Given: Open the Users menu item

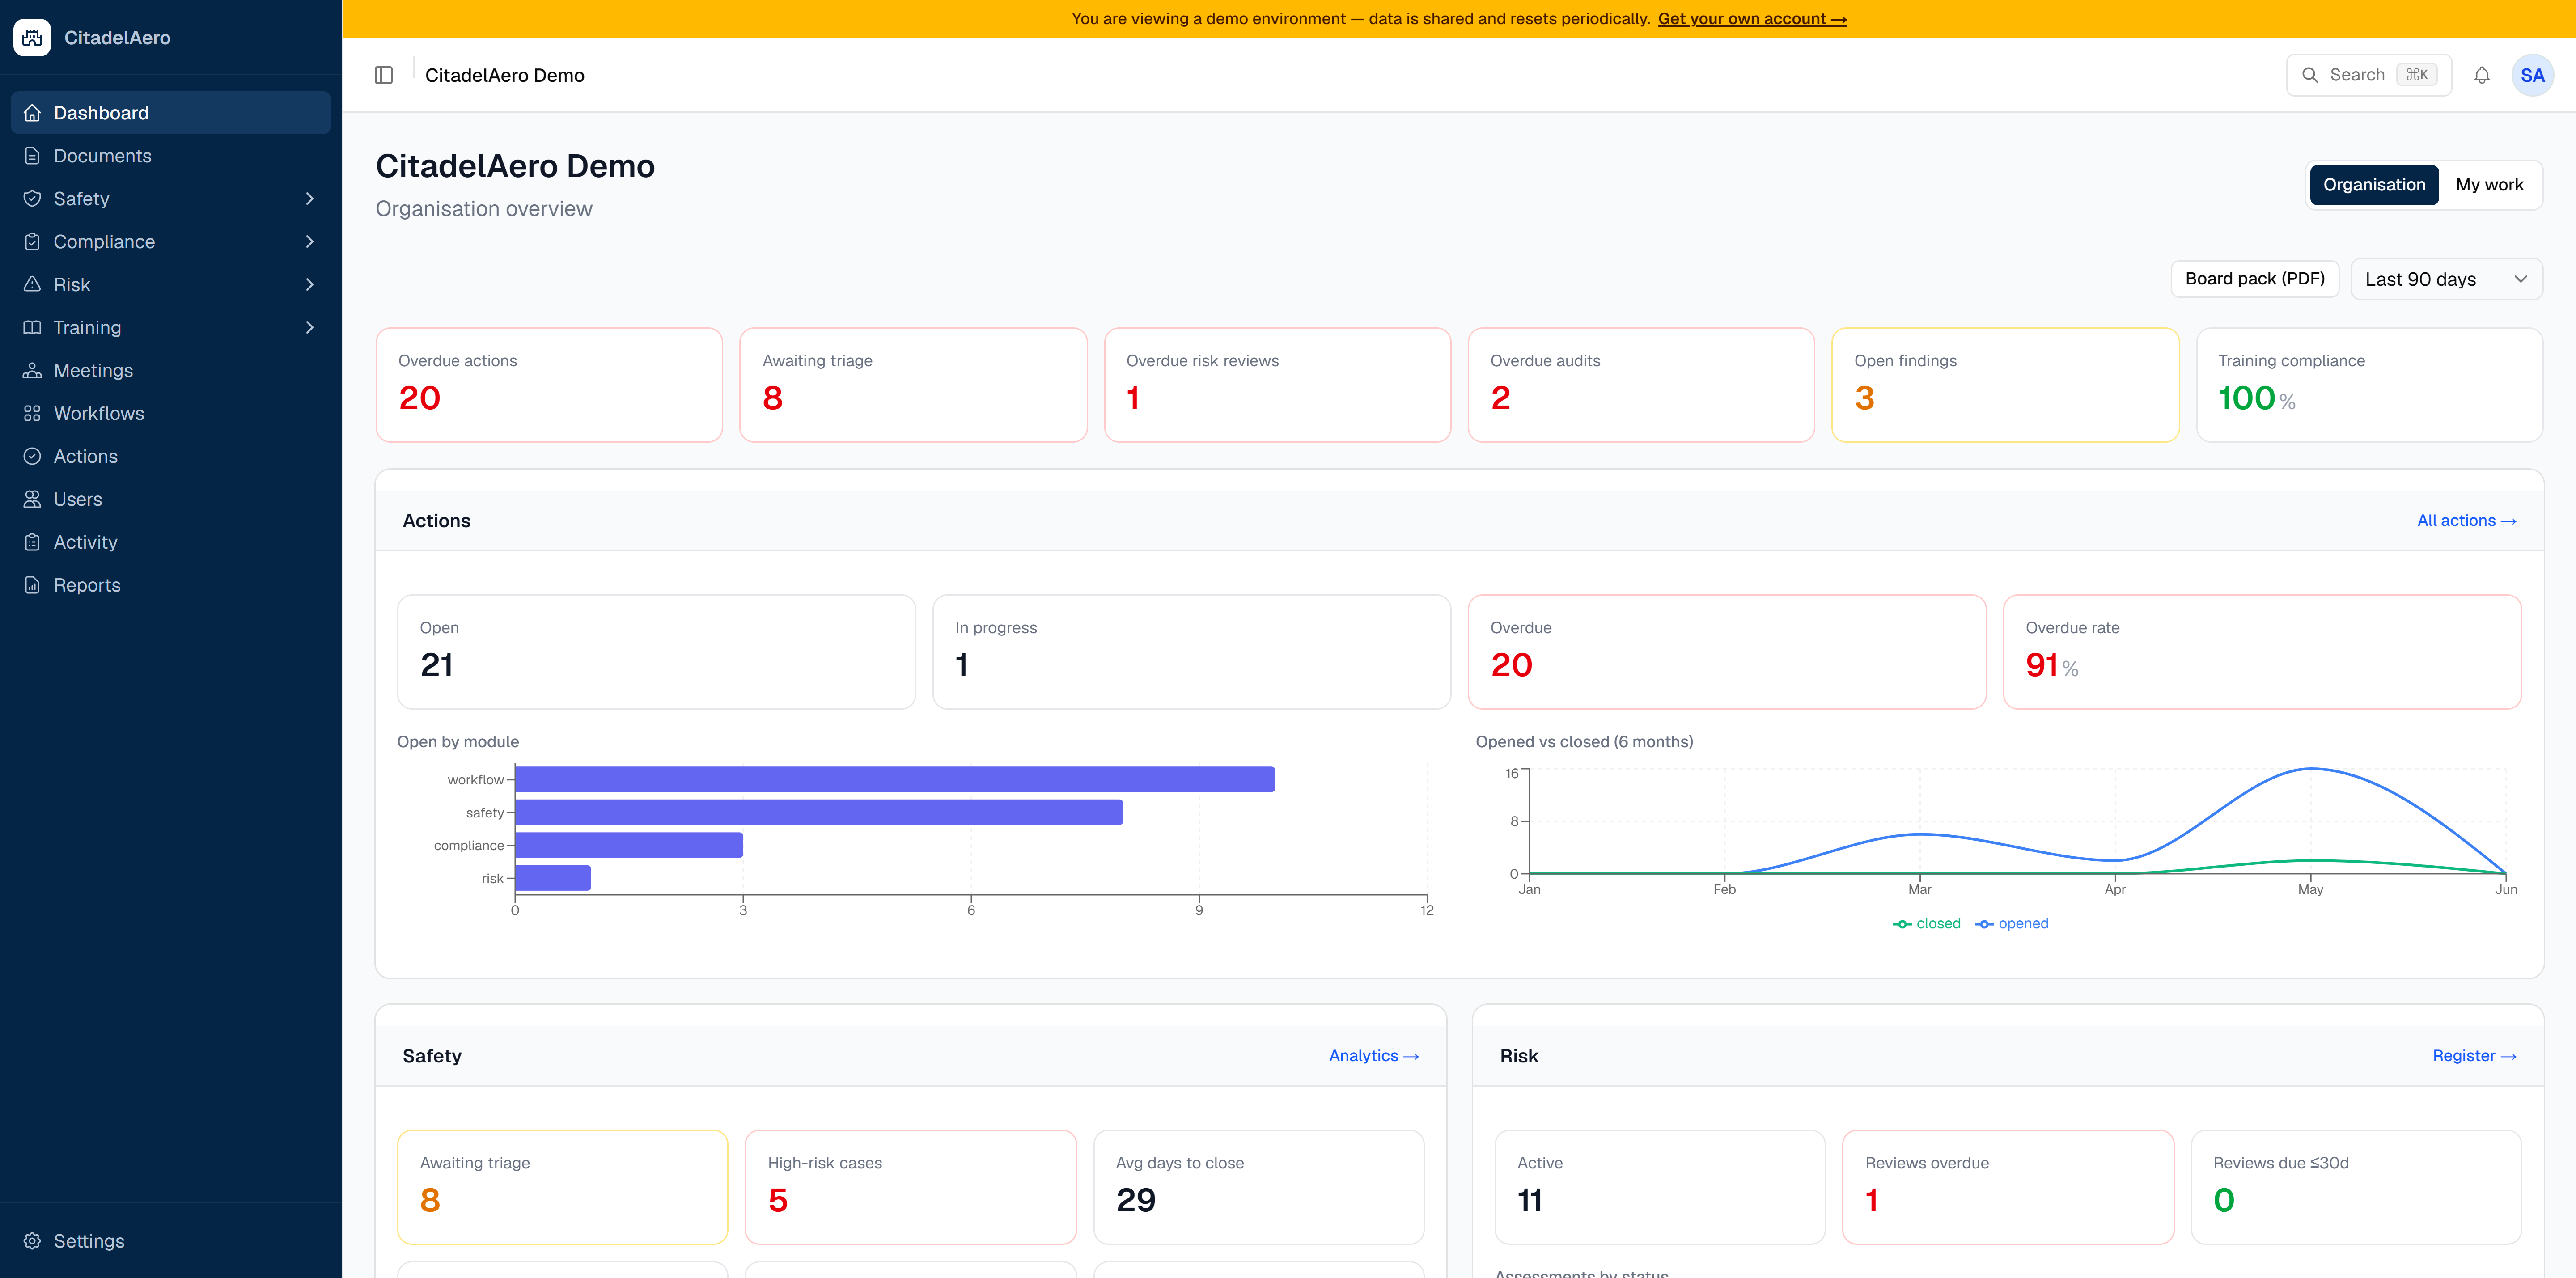Looking at the screenshot, I should (x=171, y=500).
